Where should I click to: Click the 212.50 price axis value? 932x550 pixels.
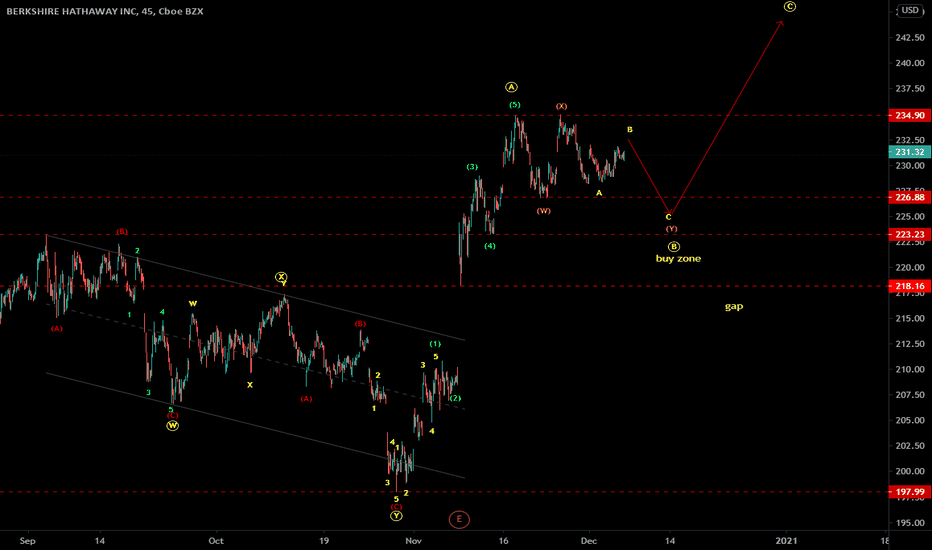click(910, 344)
